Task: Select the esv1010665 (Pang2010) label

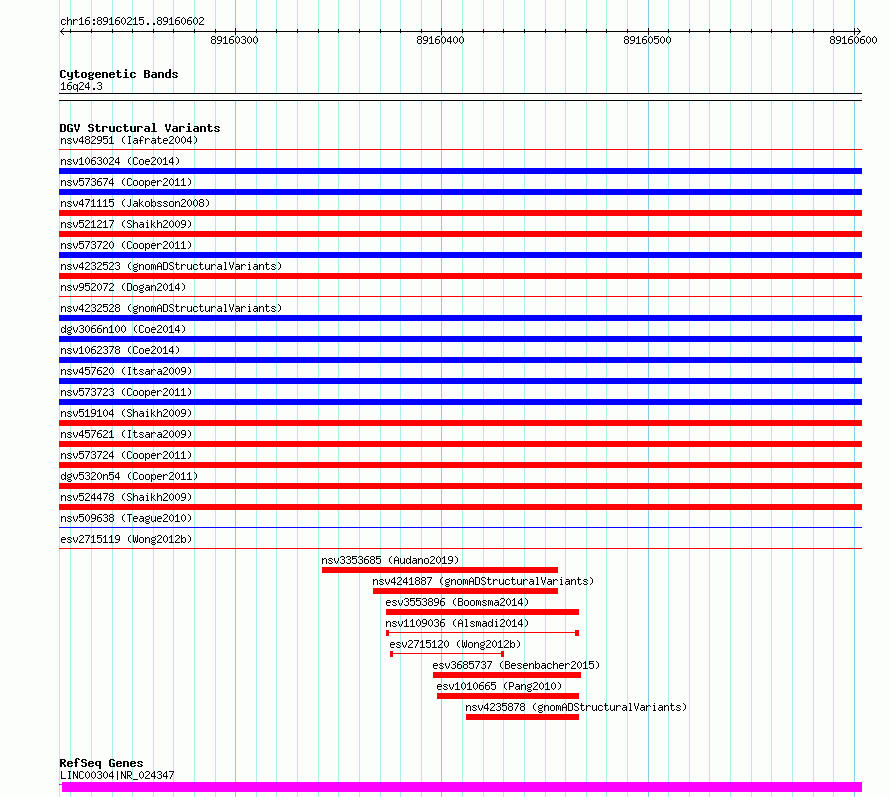Action: pos(499,686)
